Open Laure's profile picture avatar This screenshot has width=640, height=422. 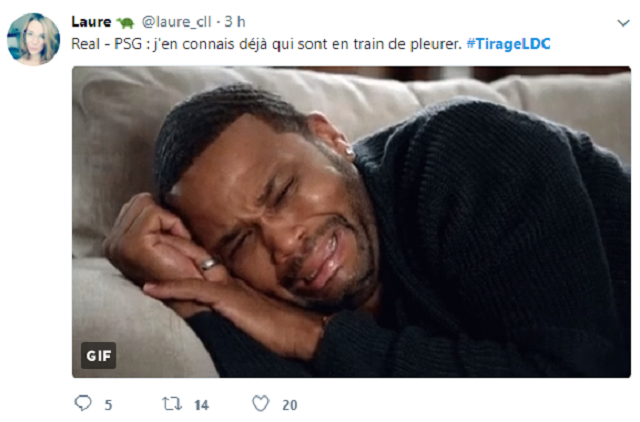point(33,39)
